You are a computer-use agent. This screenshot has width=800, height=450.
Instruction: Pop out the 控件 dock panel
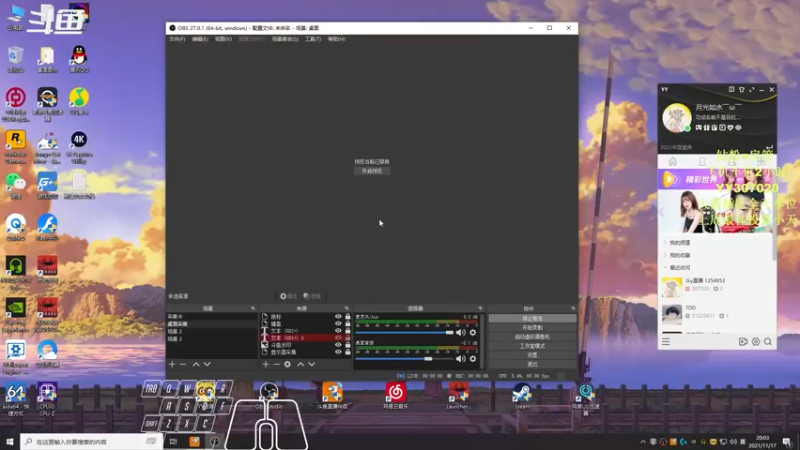tap(573, 308)
